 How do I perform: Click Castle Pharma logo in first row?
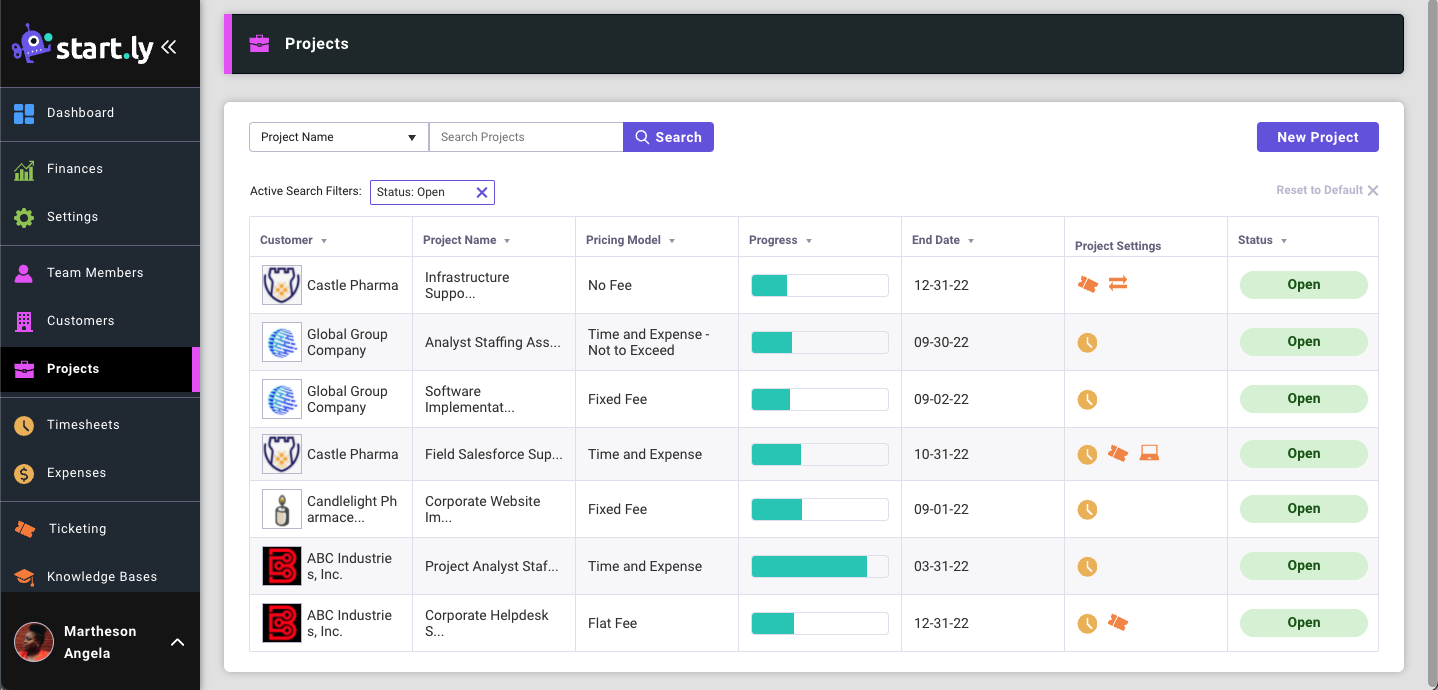tap(281, 285)
